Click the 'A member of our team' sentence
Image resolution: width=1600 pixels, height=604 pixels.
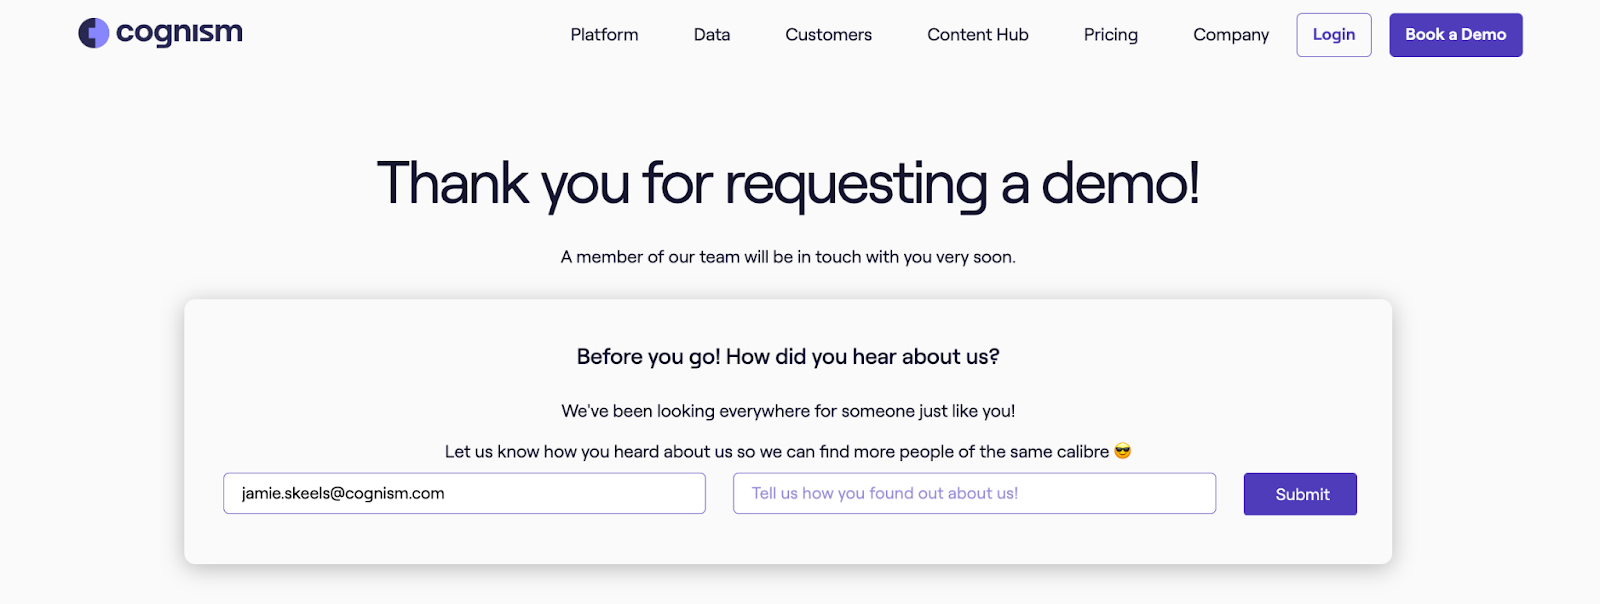coord(788,257)
